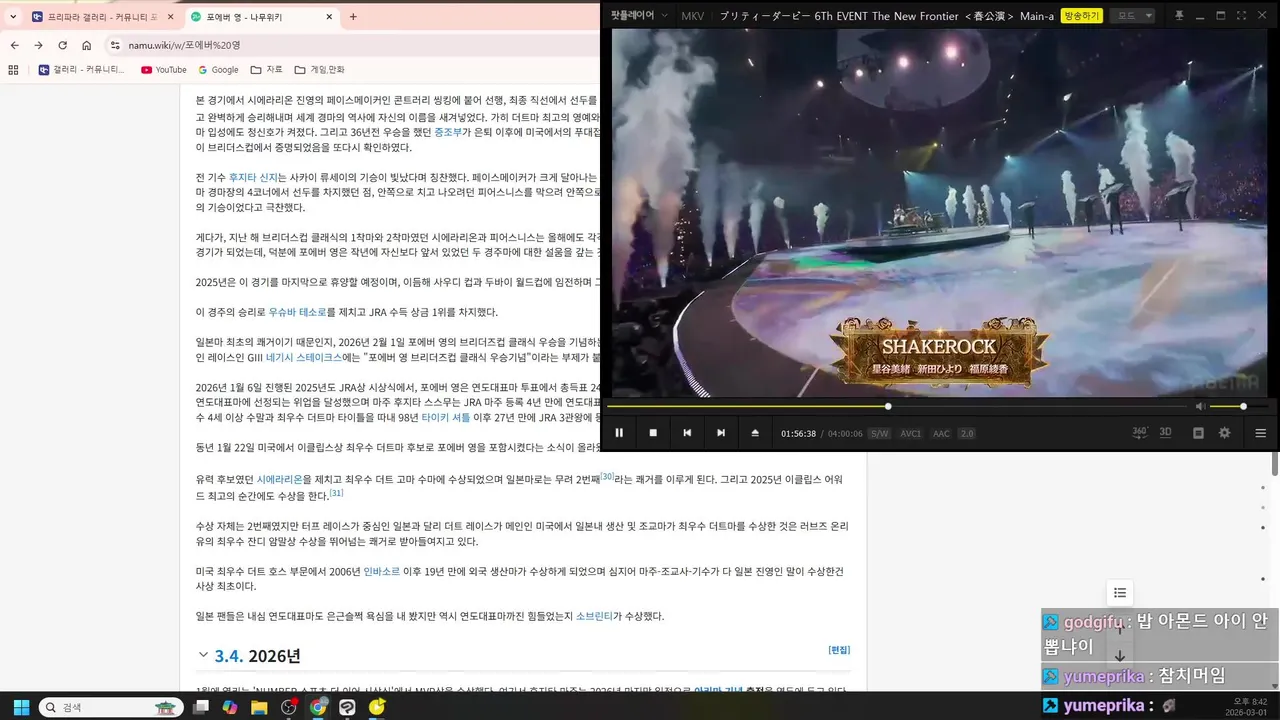Open the 갤러리 - 커뮤니티 bookmark
Image resolution: width=1280 pixels, height=720 pixels.
click(x=82, y=70)
